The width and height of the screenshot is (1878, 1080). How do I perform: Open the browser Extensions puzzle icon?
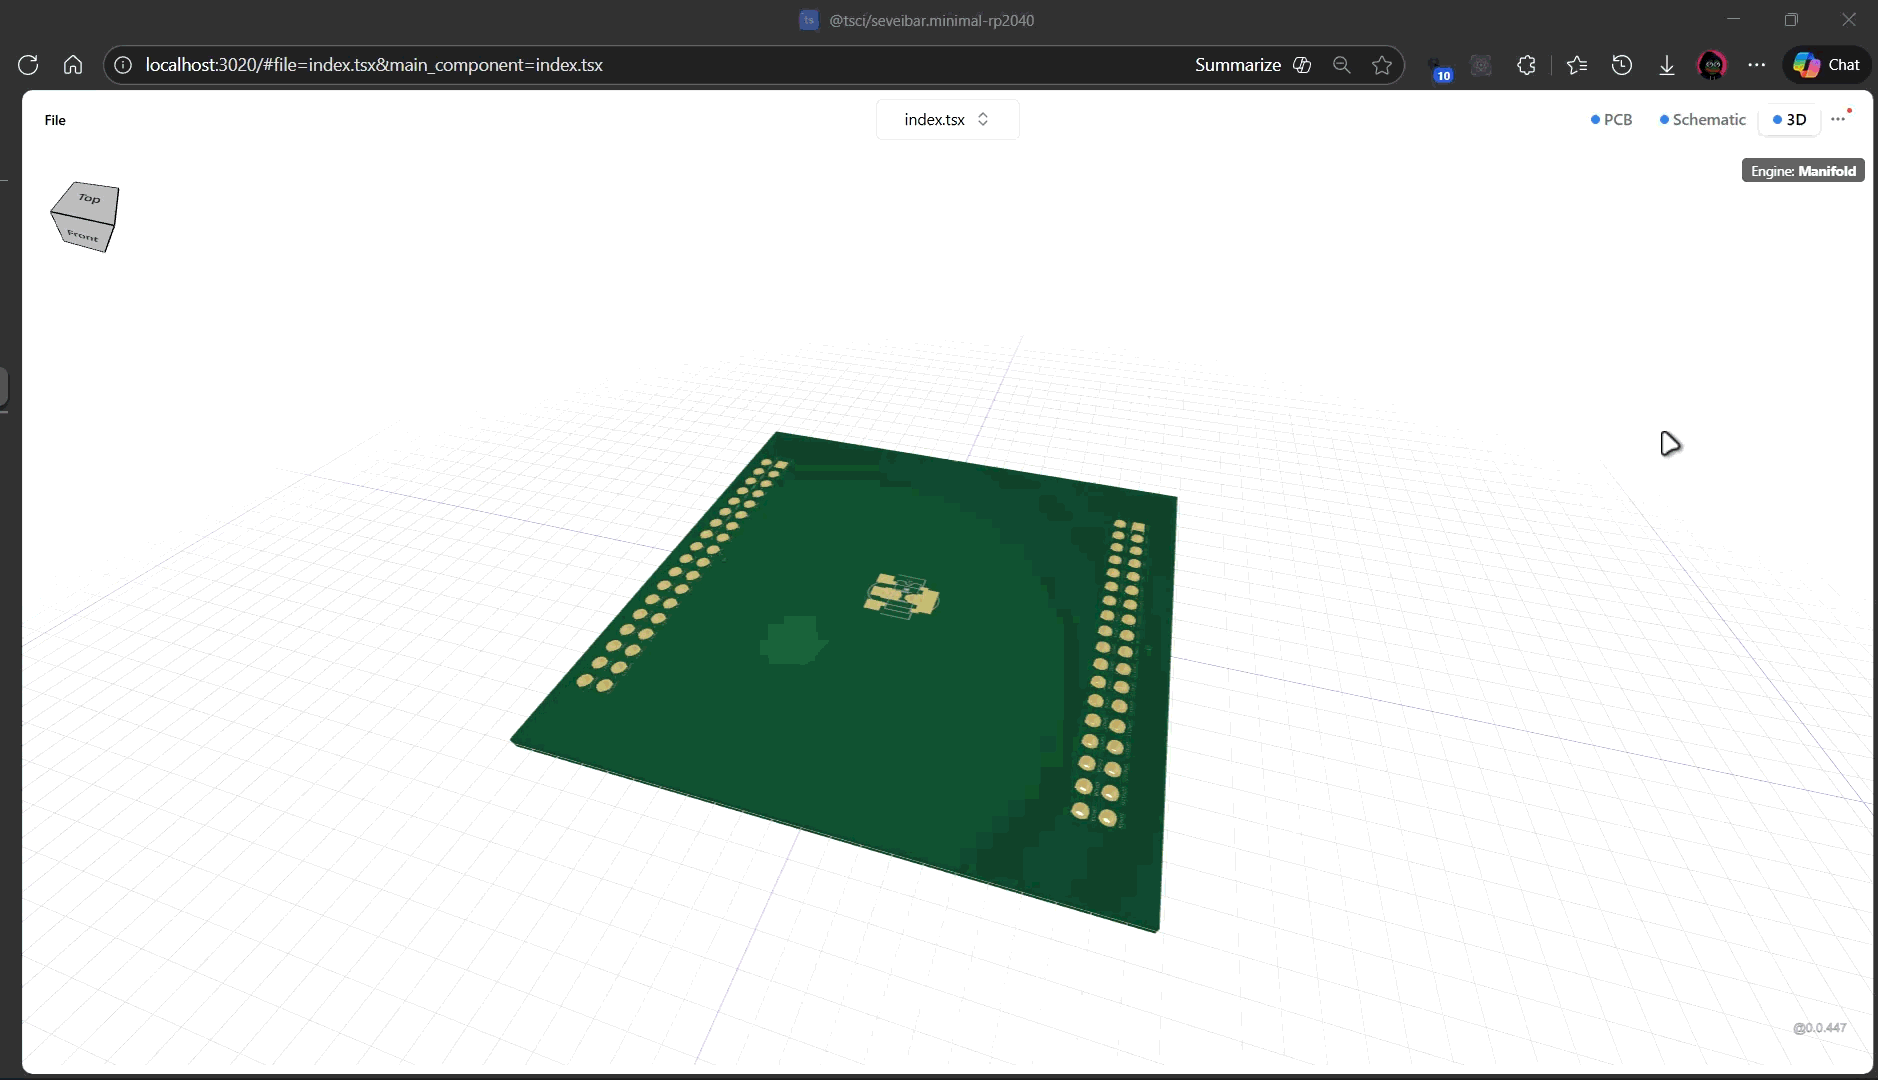pos(1526,65)
